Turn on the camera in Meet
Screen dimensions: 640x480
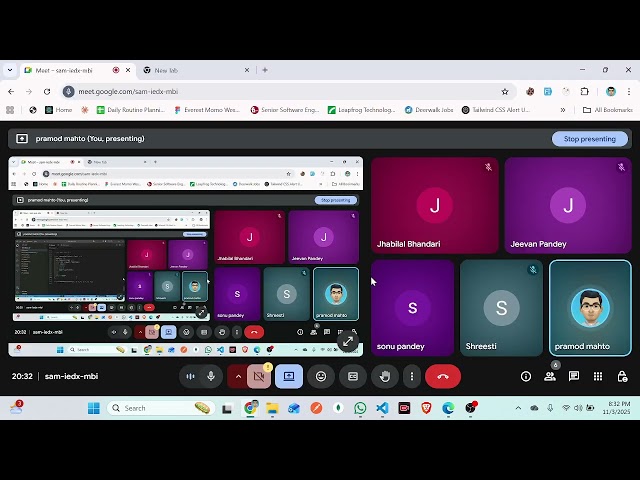click(259, 376)
